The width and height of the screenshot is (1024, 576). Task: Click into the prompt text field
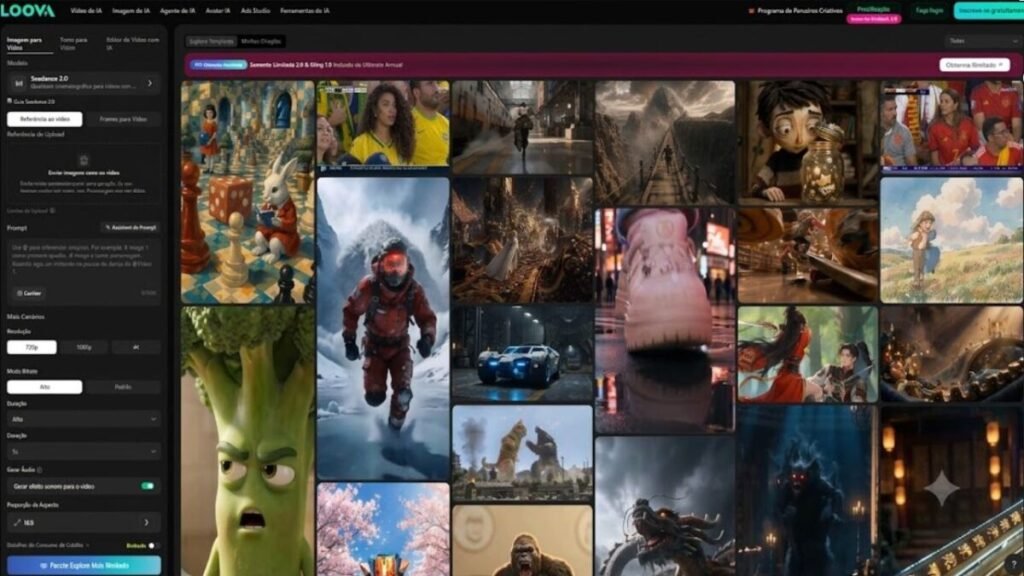[x=84, y=263]
